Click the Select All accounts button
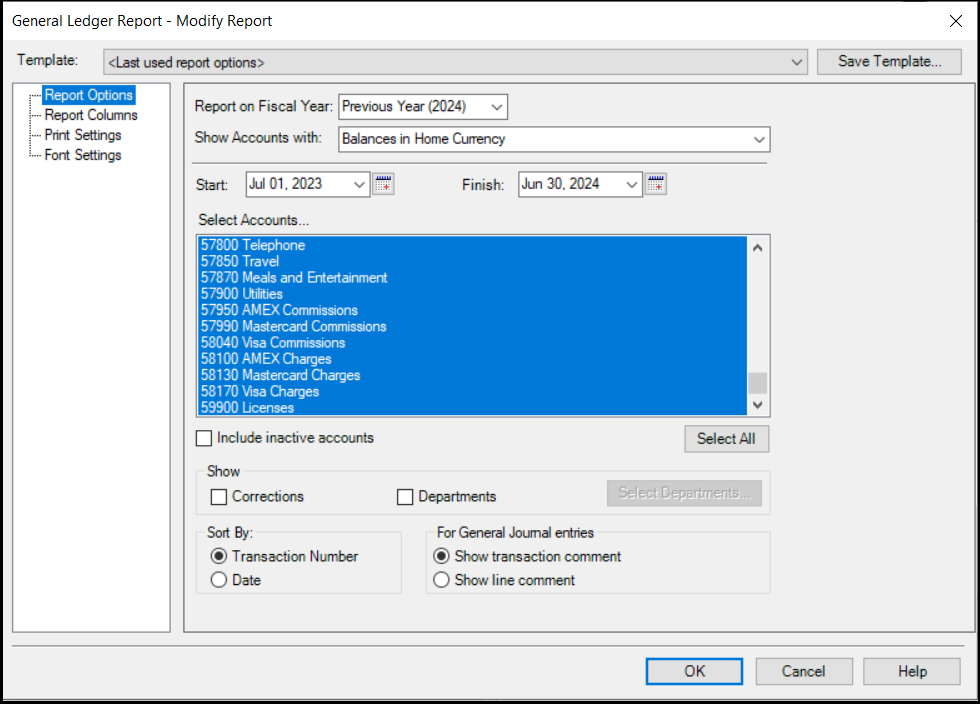The height and width of the screenshot is (704, 980). tap(726, 439)
